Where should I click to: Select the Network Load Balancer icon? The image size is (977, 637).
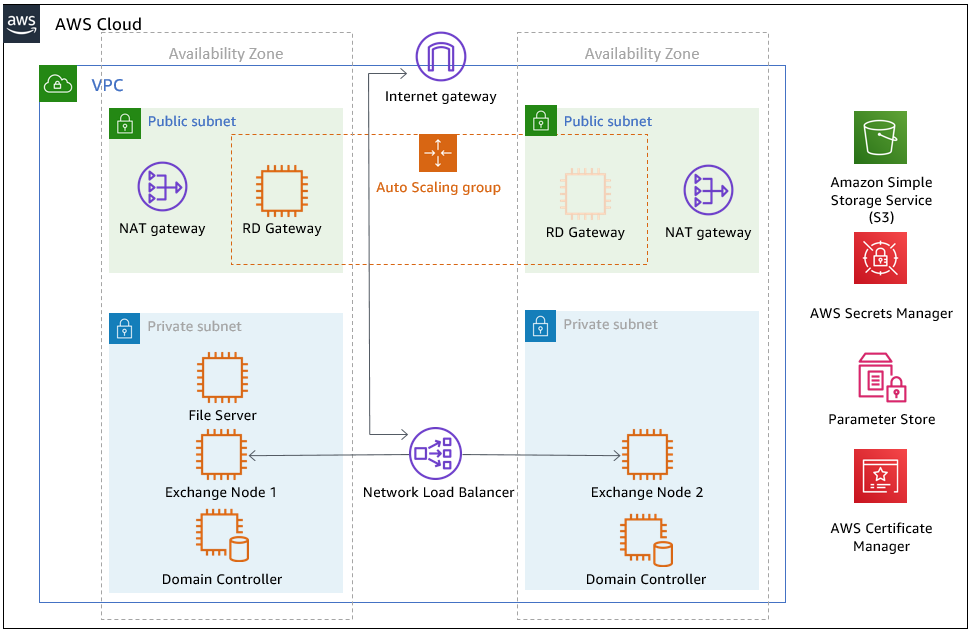(x=436, y=453)
